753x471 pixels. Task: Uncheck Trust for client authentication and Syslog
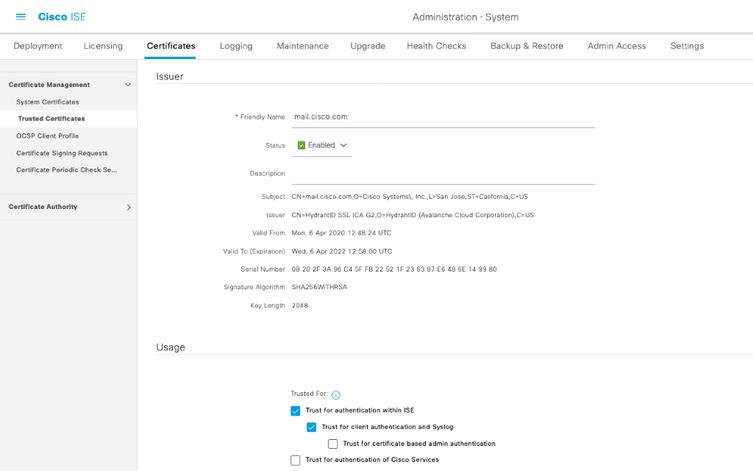coord(311,427)
